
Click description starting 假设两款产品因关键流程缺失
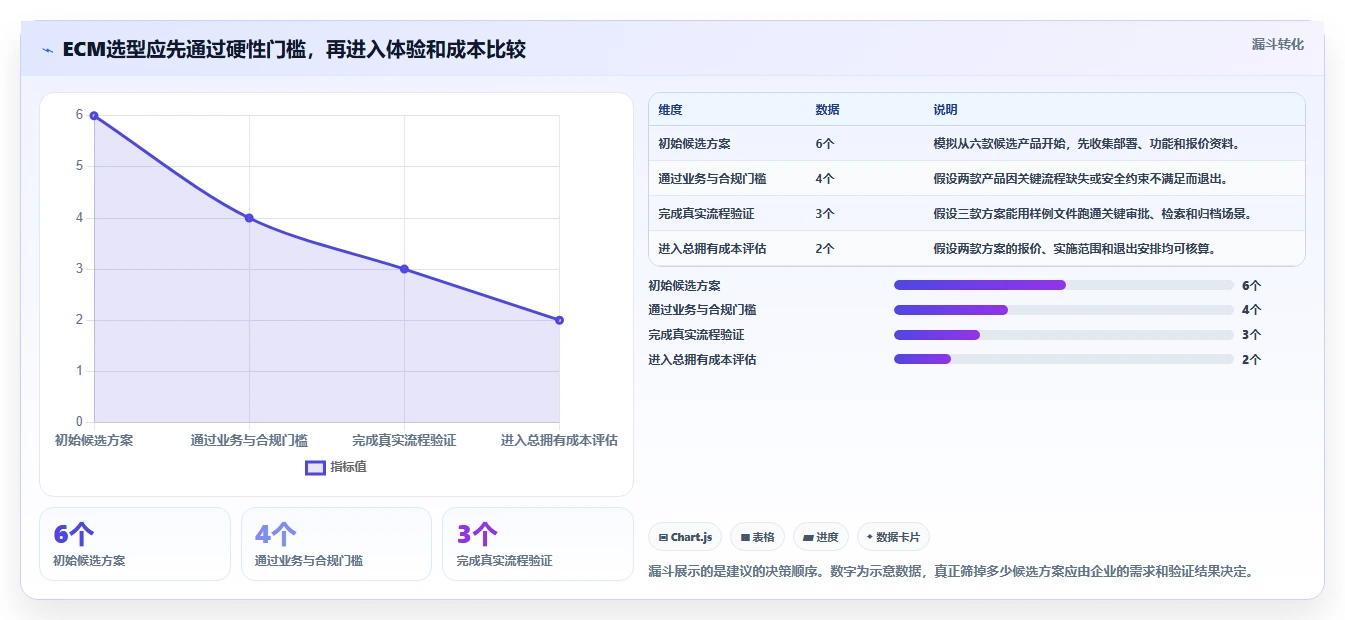pyautogui.click(x=1081, y=179)
